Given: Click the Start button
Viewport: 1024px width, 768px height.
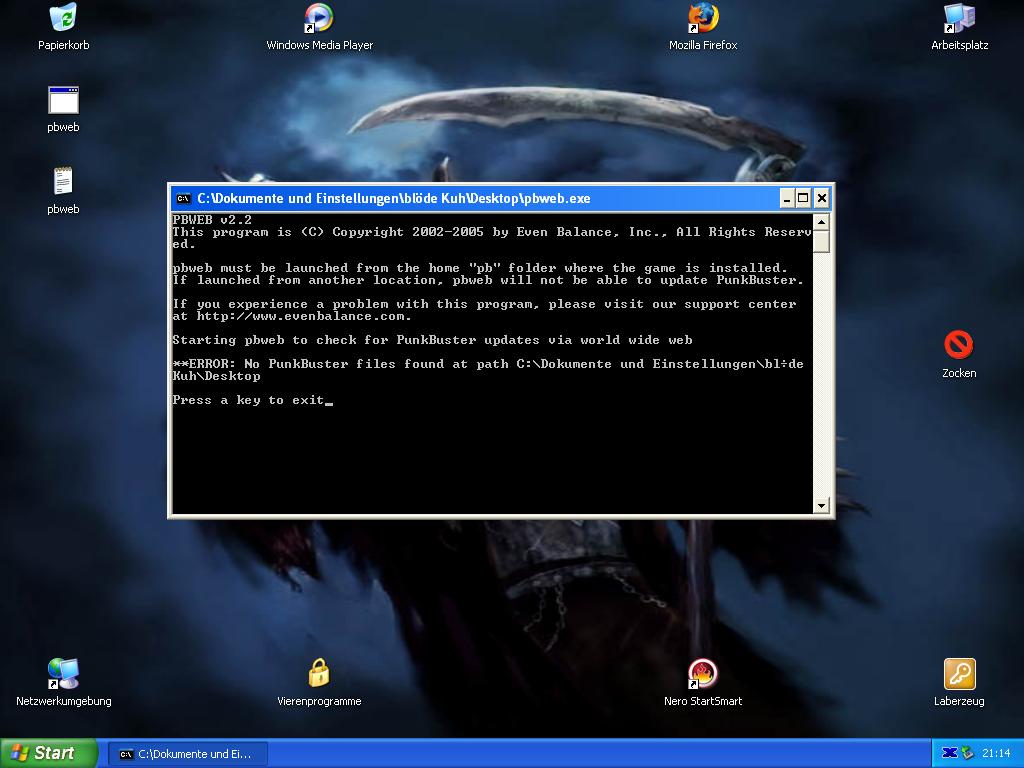Looking at the screenshot, I should 48,753.
